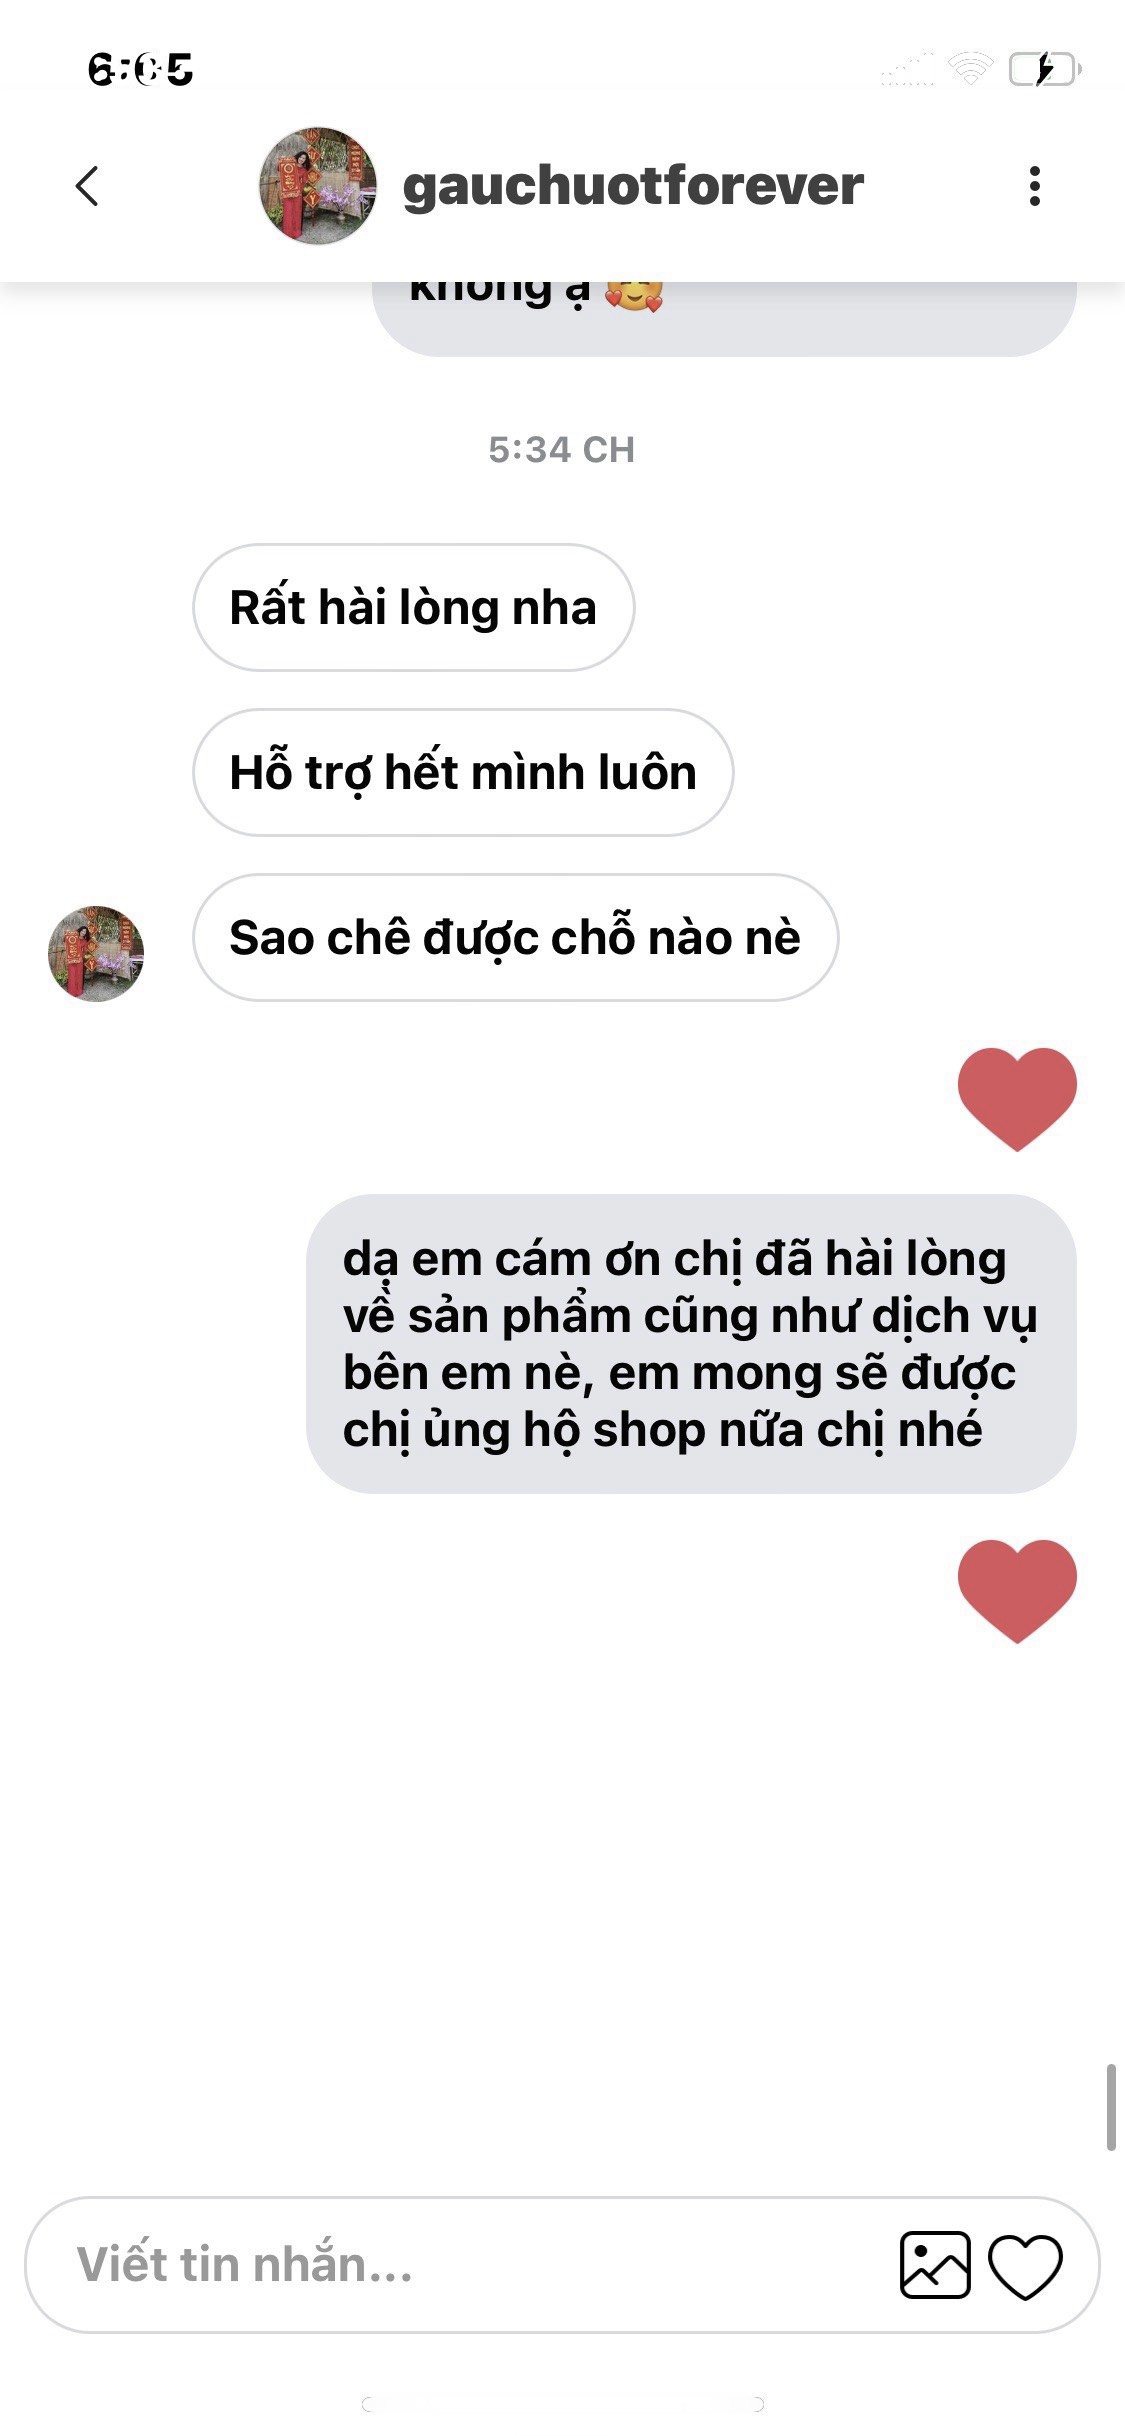Tap the clock in the status bar
Screen dimensions: 1125x2436
coord(140,69)
